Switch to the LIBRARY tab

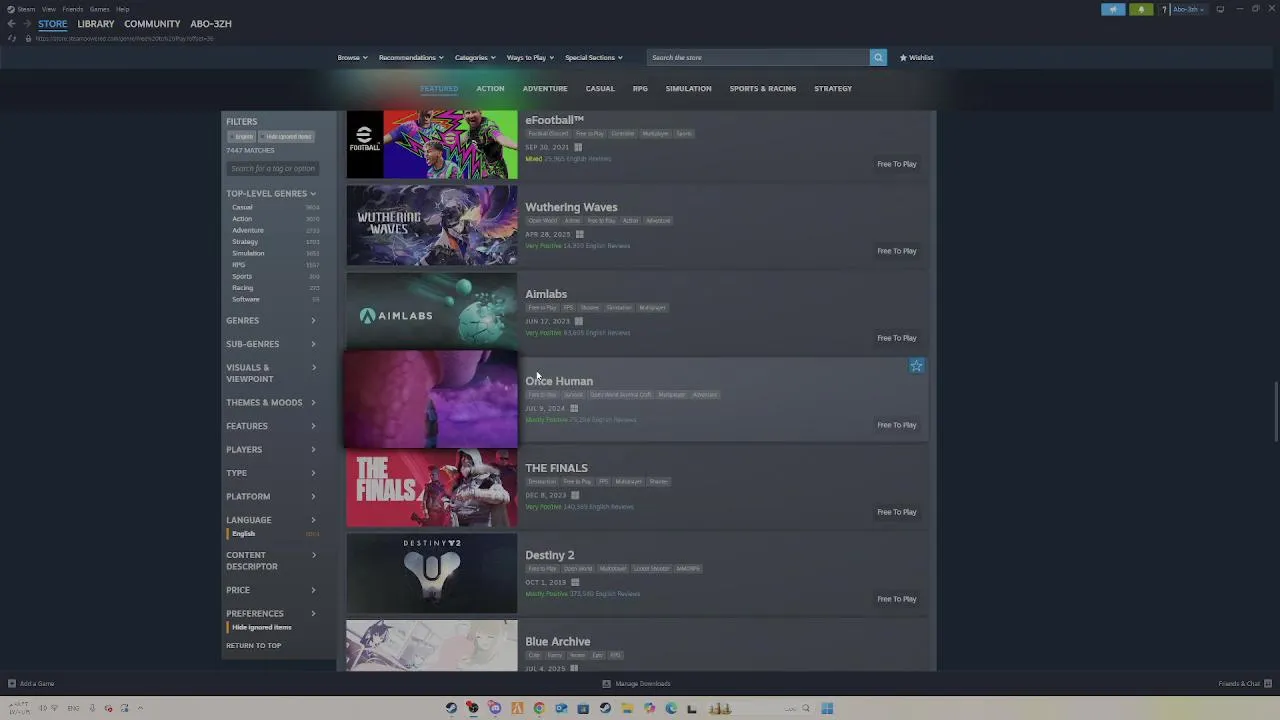(95, 24)
